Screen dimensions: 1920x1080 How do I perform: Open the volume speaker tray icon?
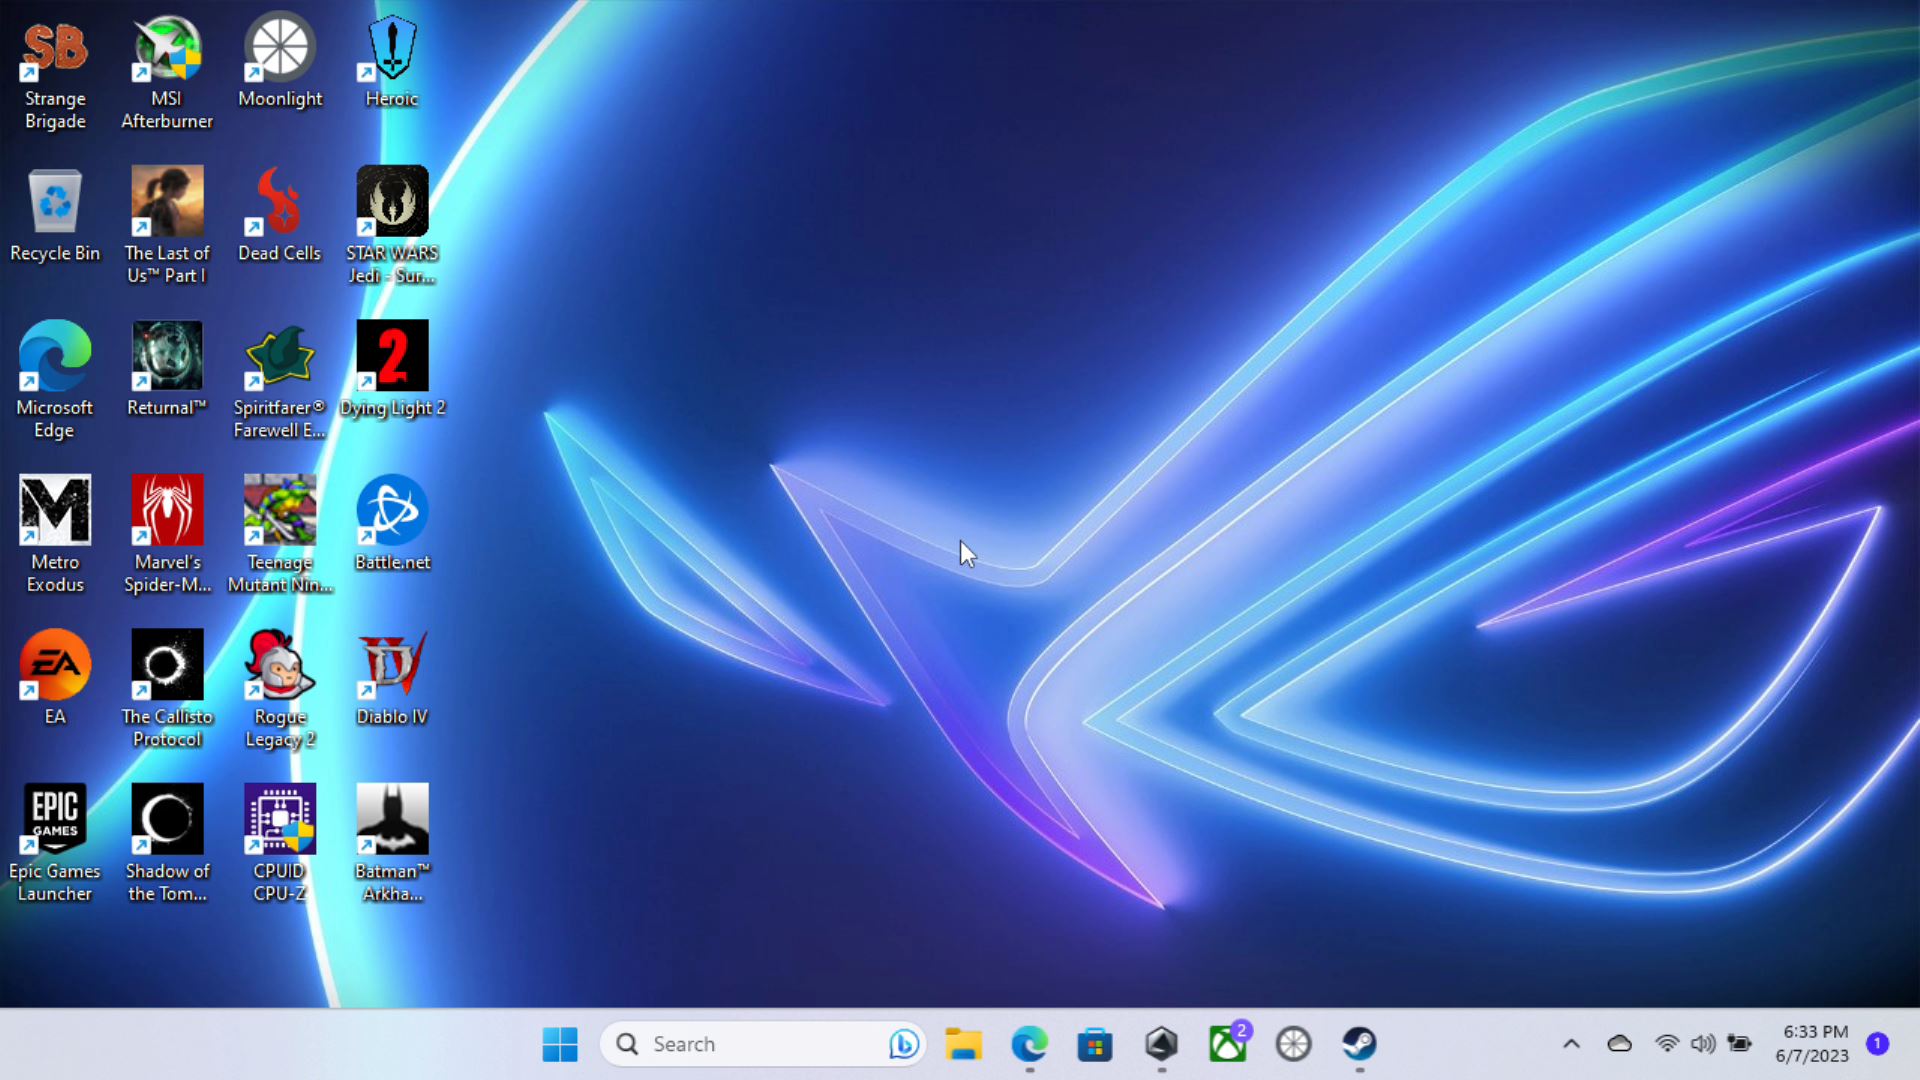(x=1702, y=1044)
